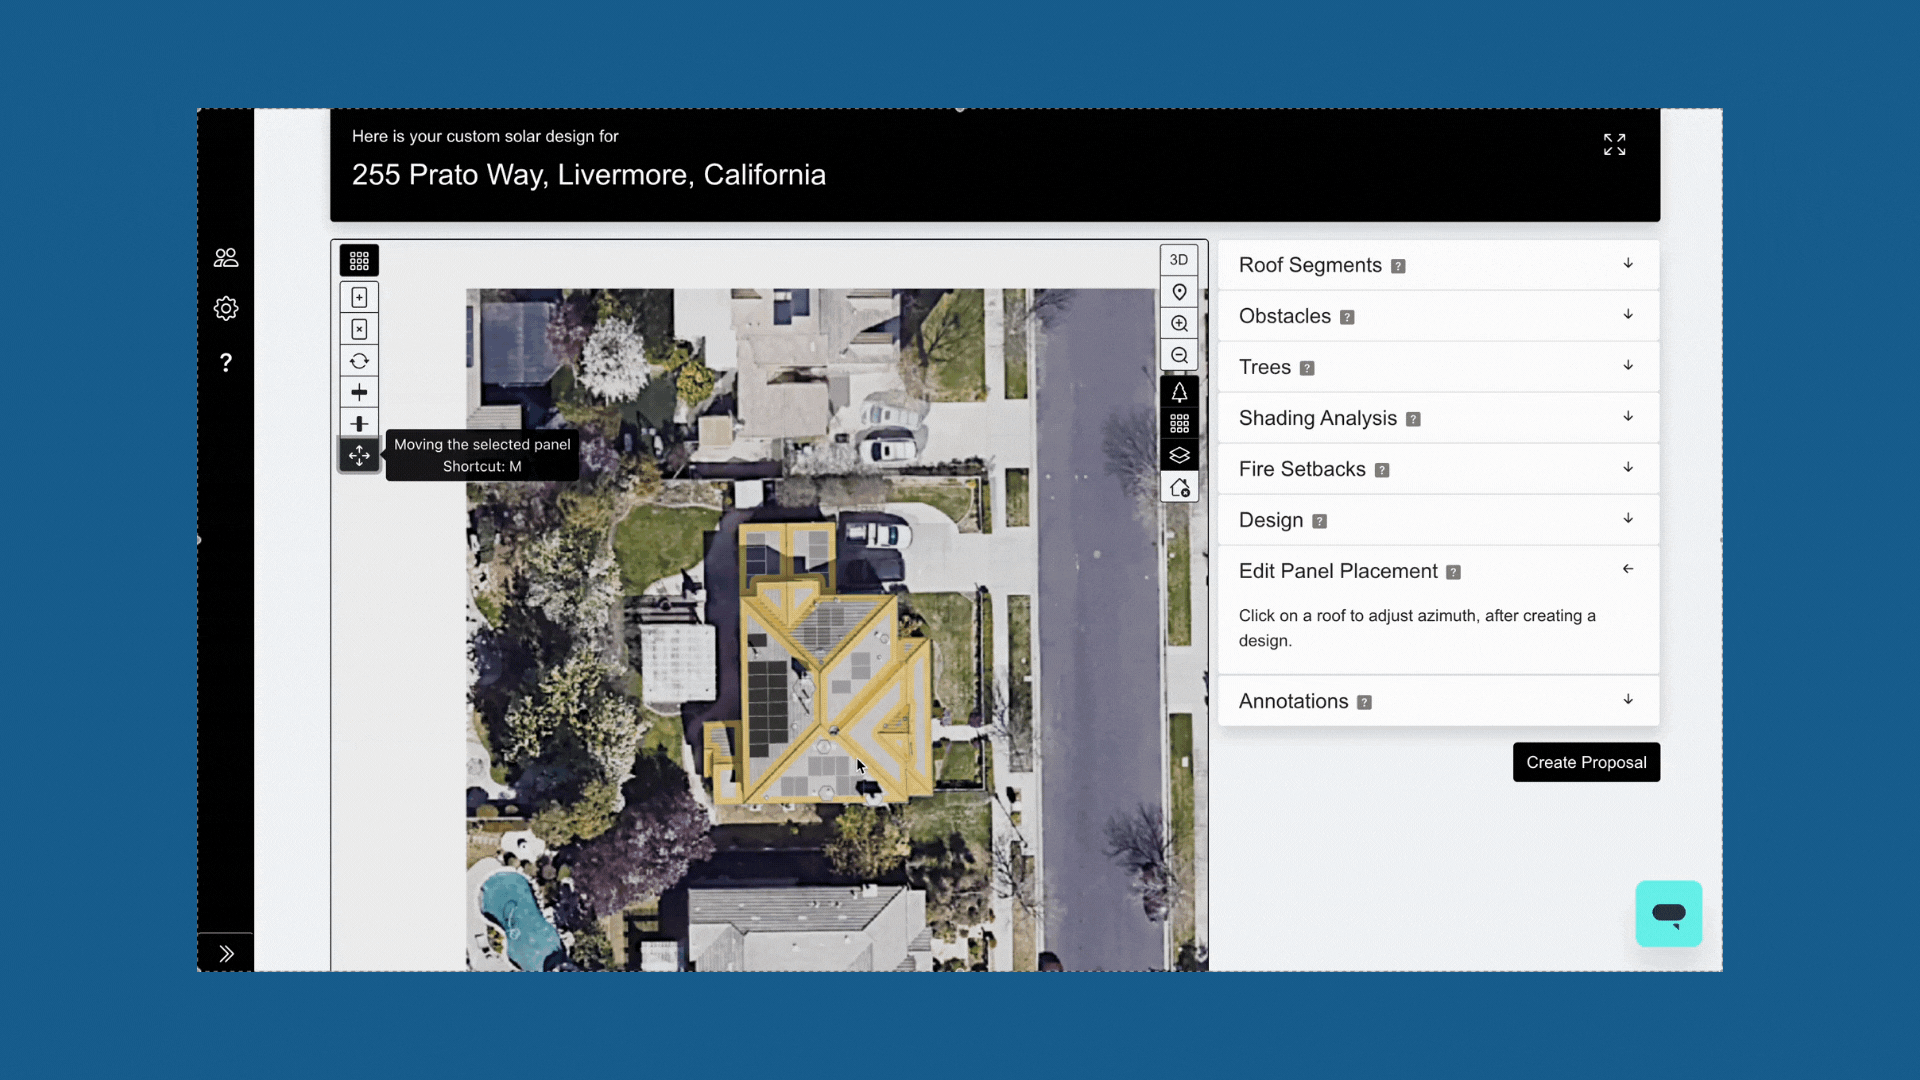Expand the Trees section

pyautogui.click(x=1438, y=367)
